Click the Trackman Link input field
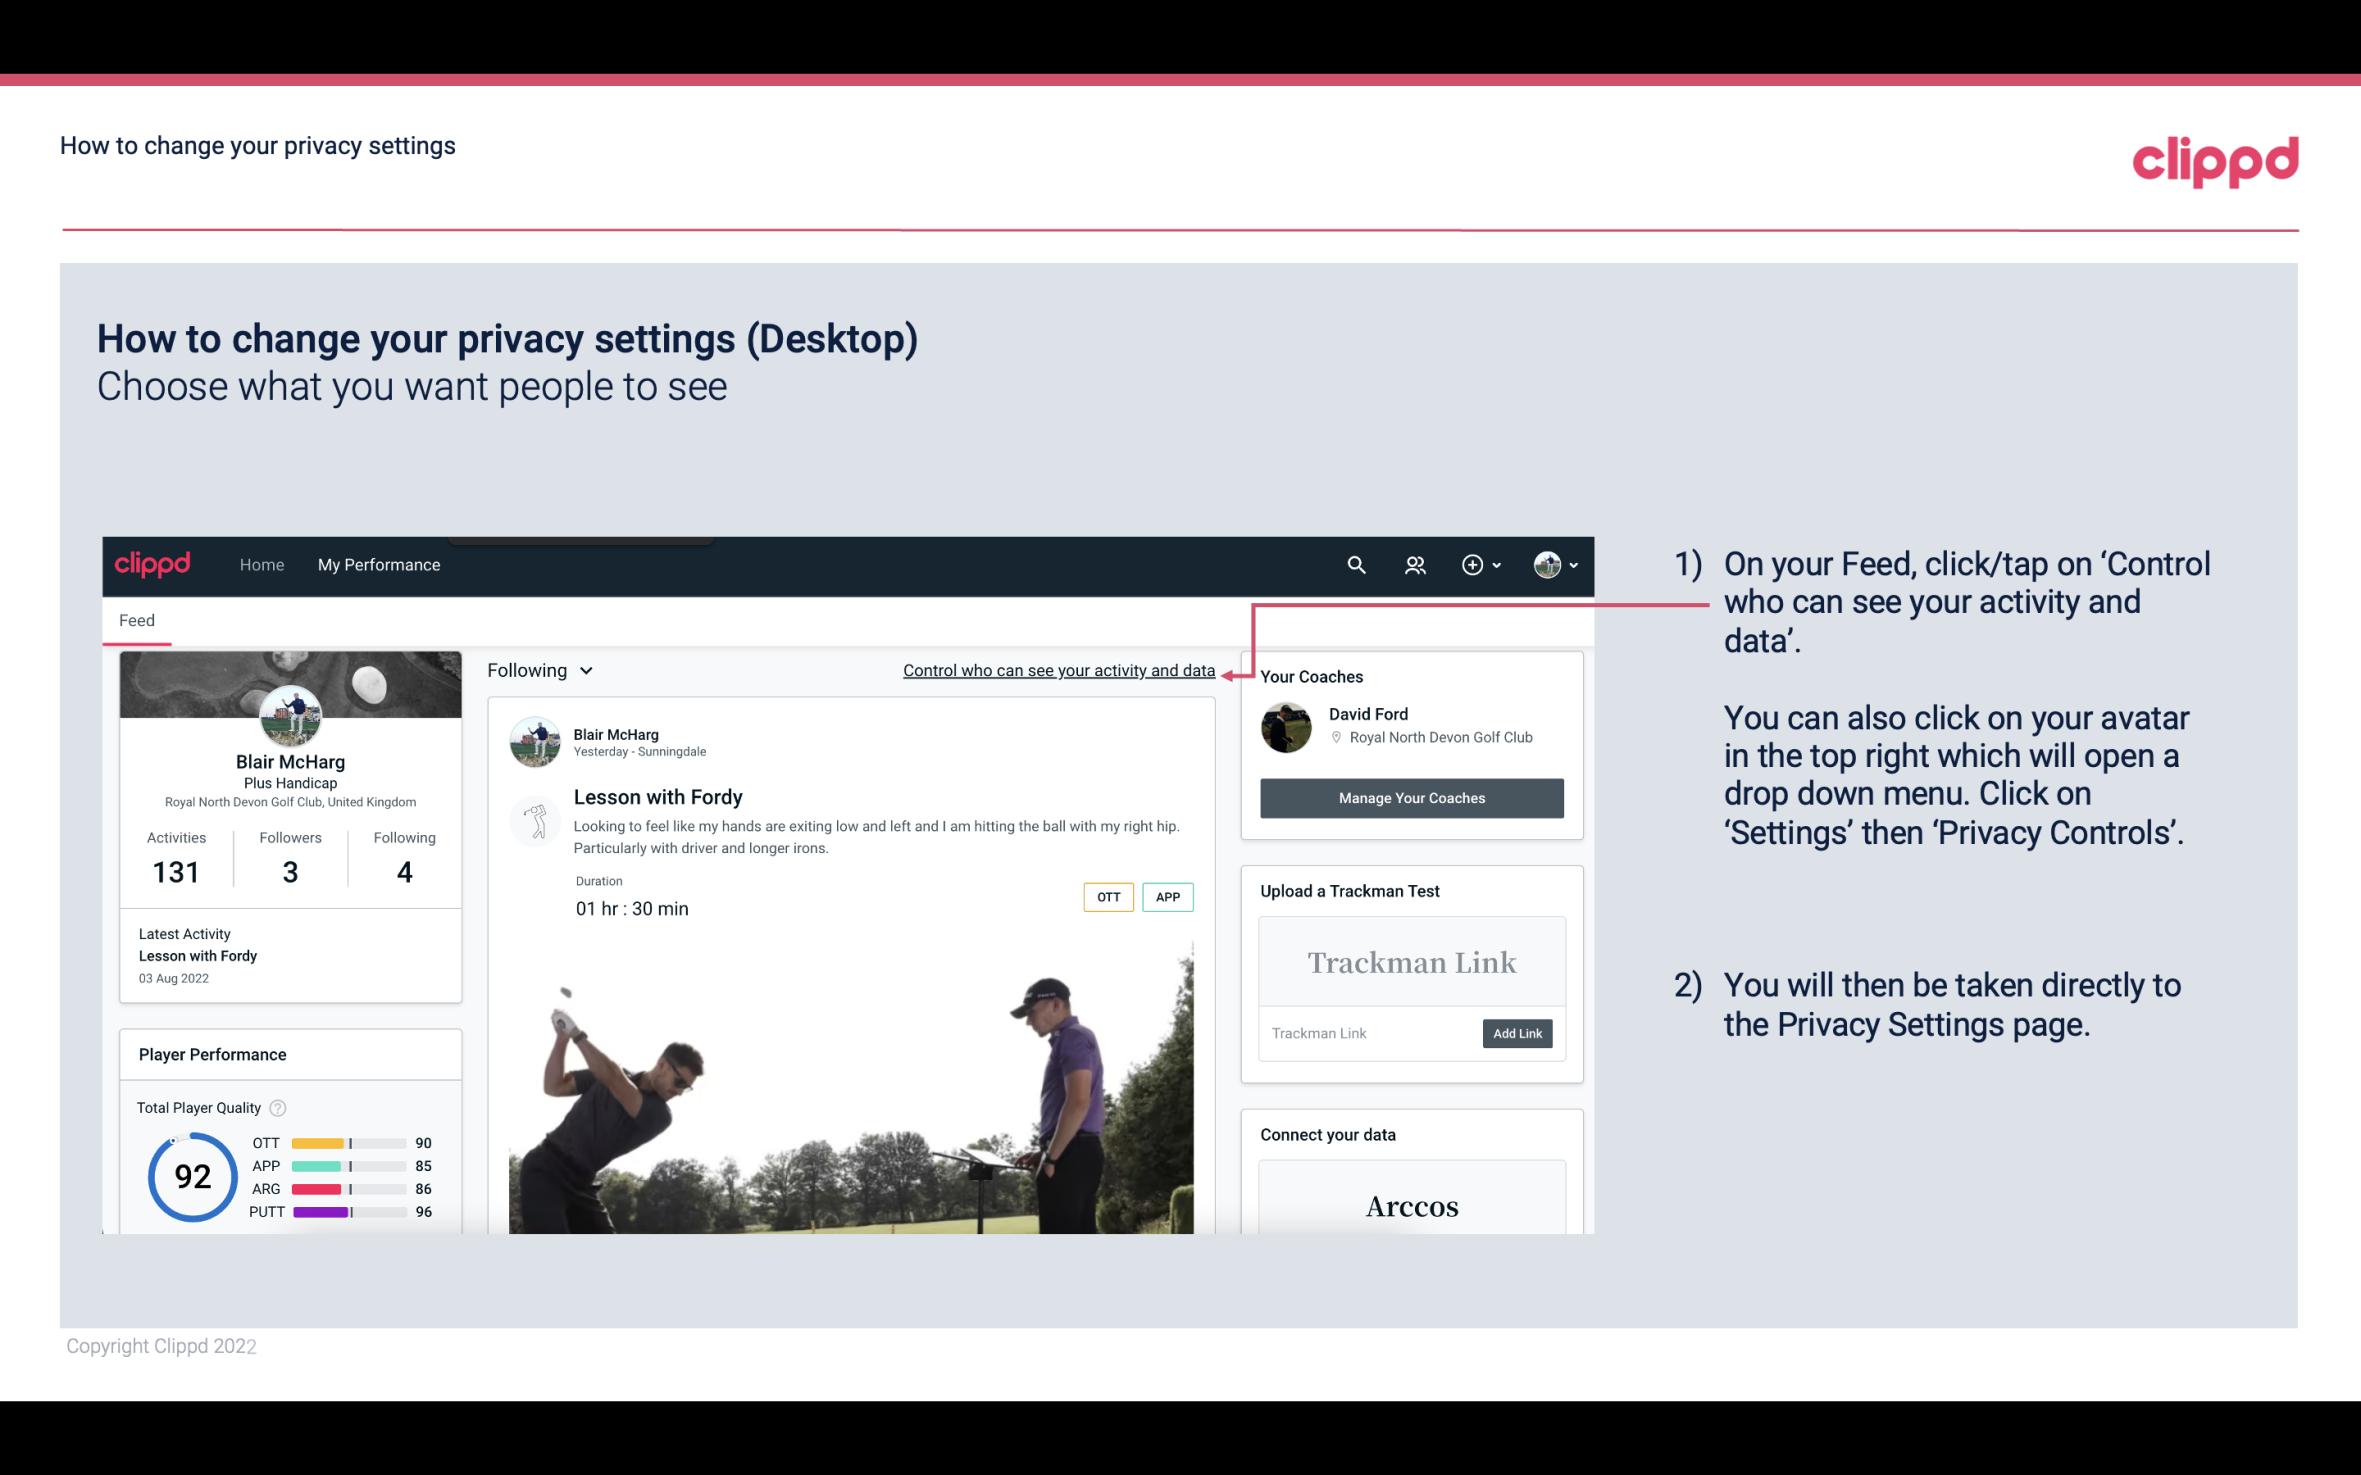Image resolution: width=2361 pixels, height=1475 pixels. click(1367, 1033)
